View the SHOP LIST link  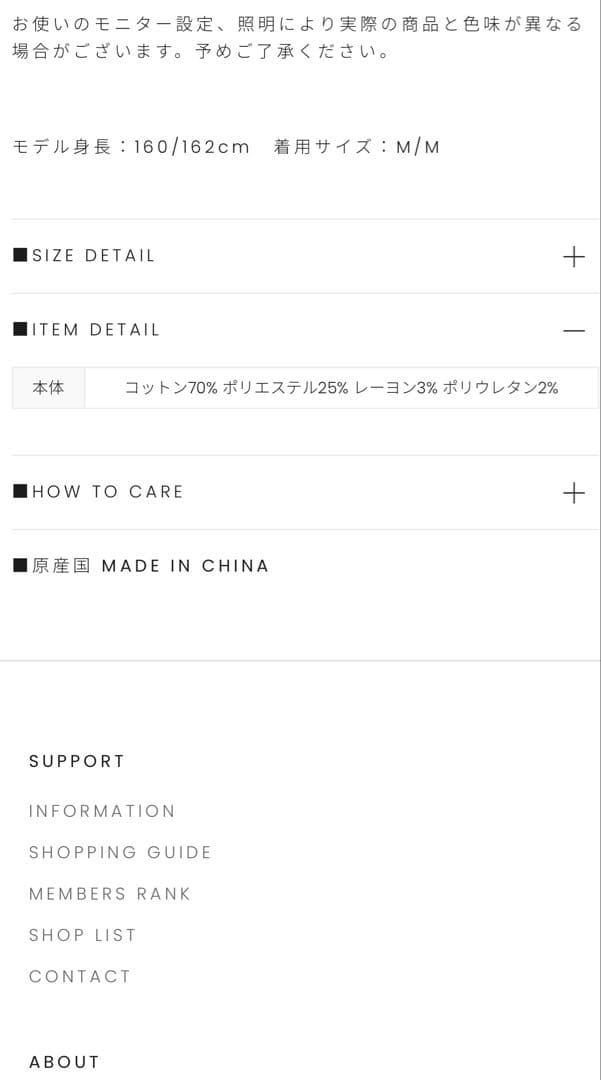(x=82, y=935)
